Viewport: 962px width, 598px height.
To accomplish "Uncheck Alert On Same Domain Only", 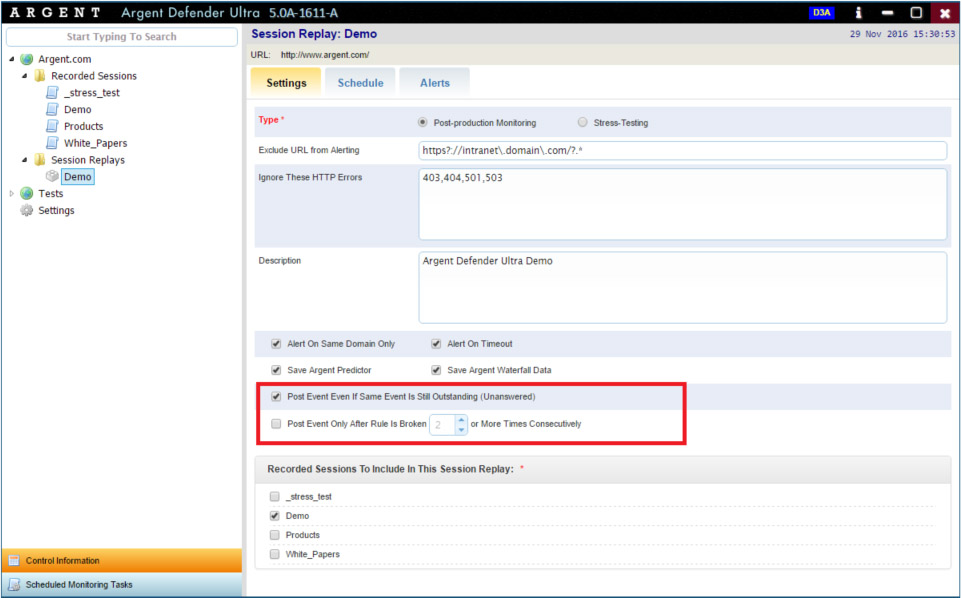I will pyautogui.click(x=276, y=344).
